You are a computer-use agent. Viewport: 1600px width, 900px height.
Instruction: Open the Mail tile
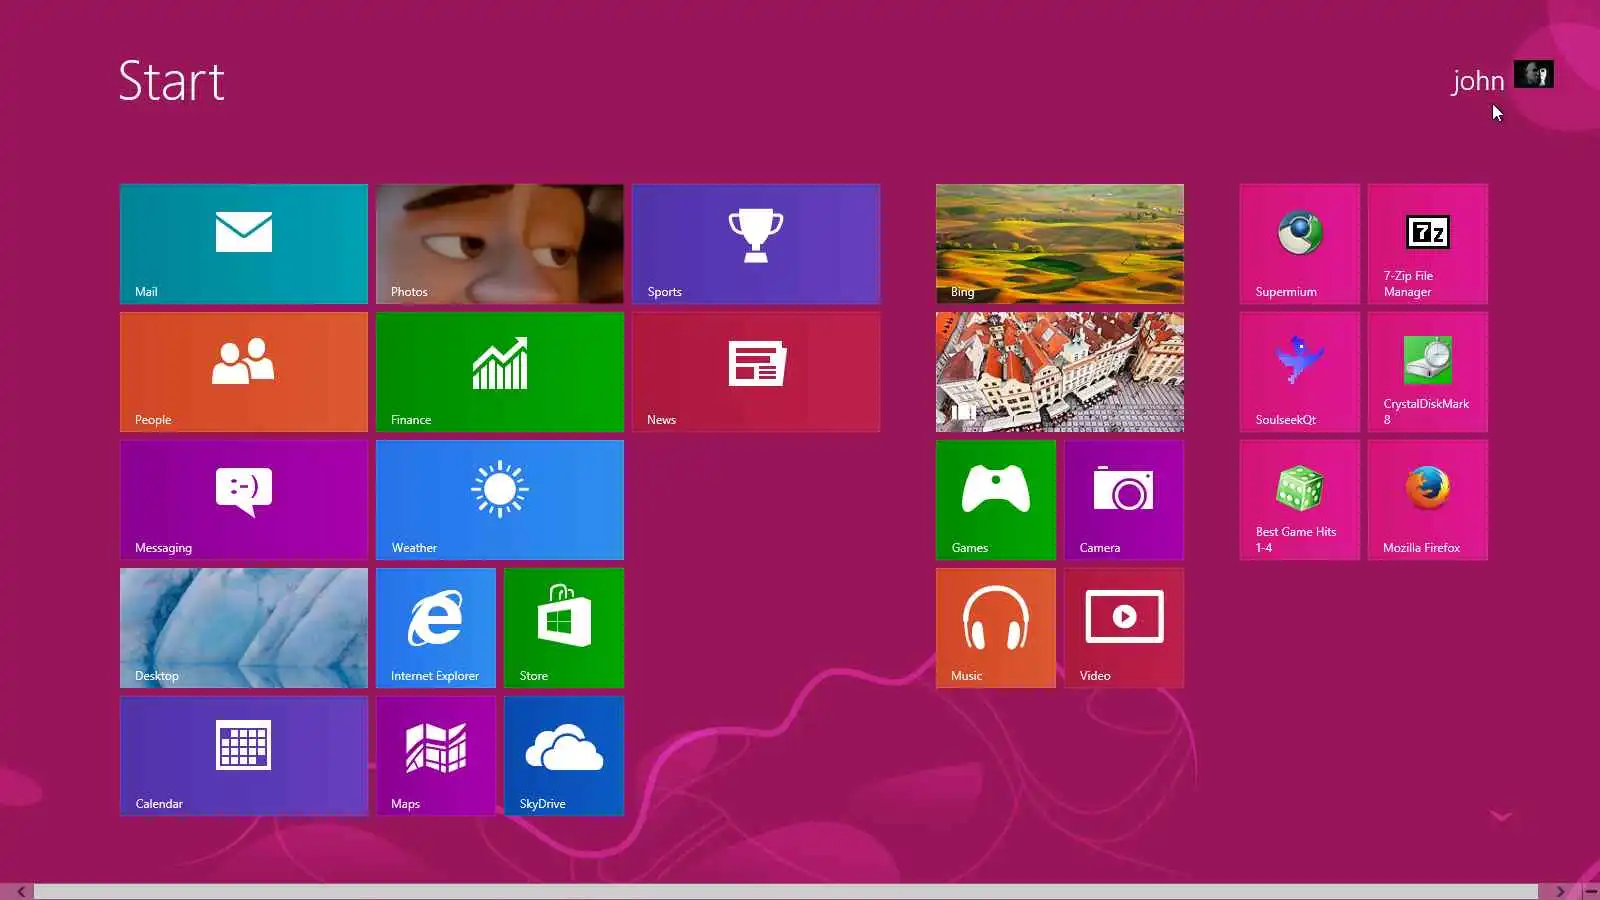coord(244,244)
